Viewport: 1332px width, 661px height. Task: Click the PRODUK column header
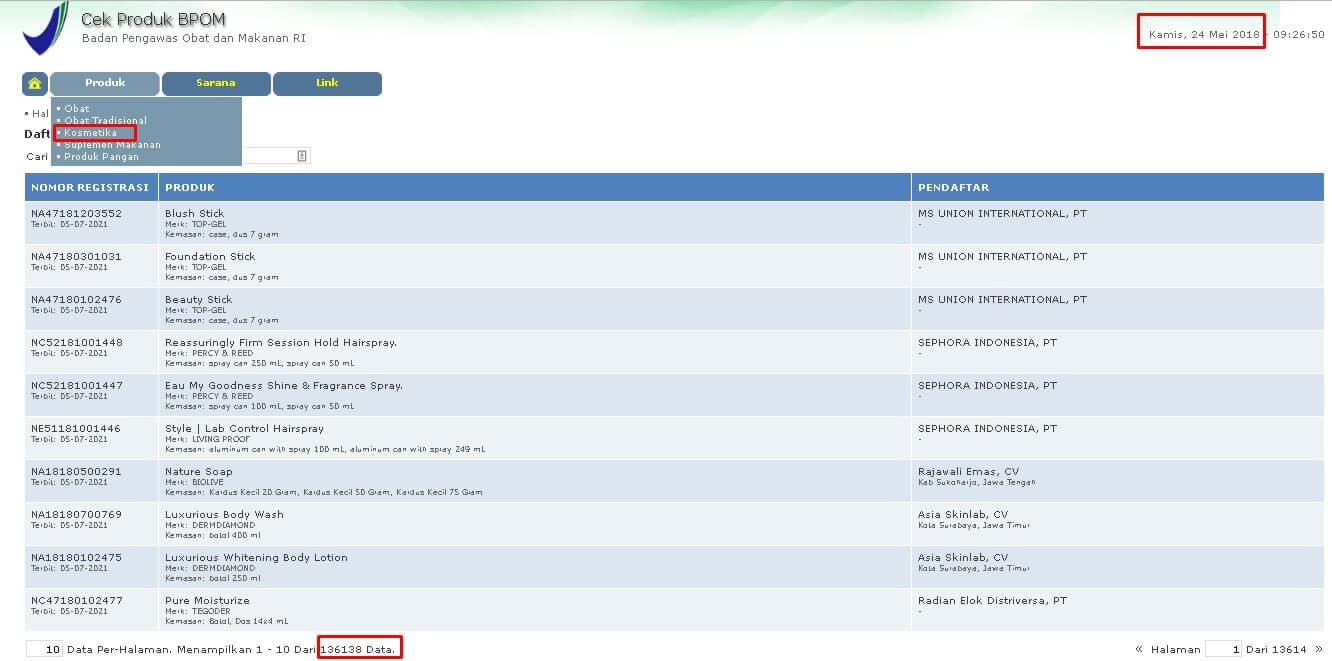190,188
